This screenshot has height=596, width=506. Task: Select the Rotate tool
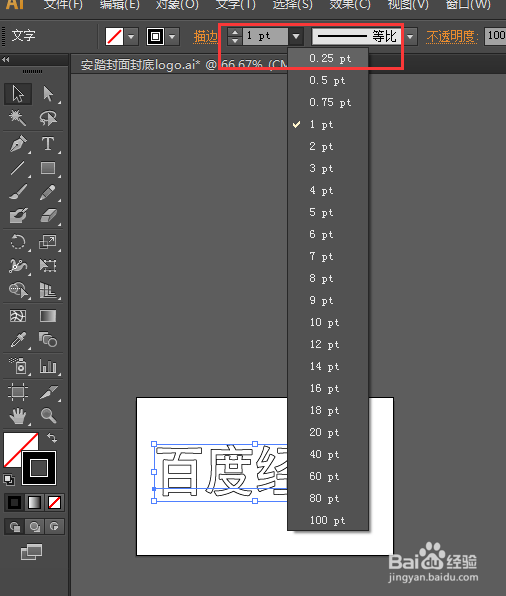click(x=18, y=242)
